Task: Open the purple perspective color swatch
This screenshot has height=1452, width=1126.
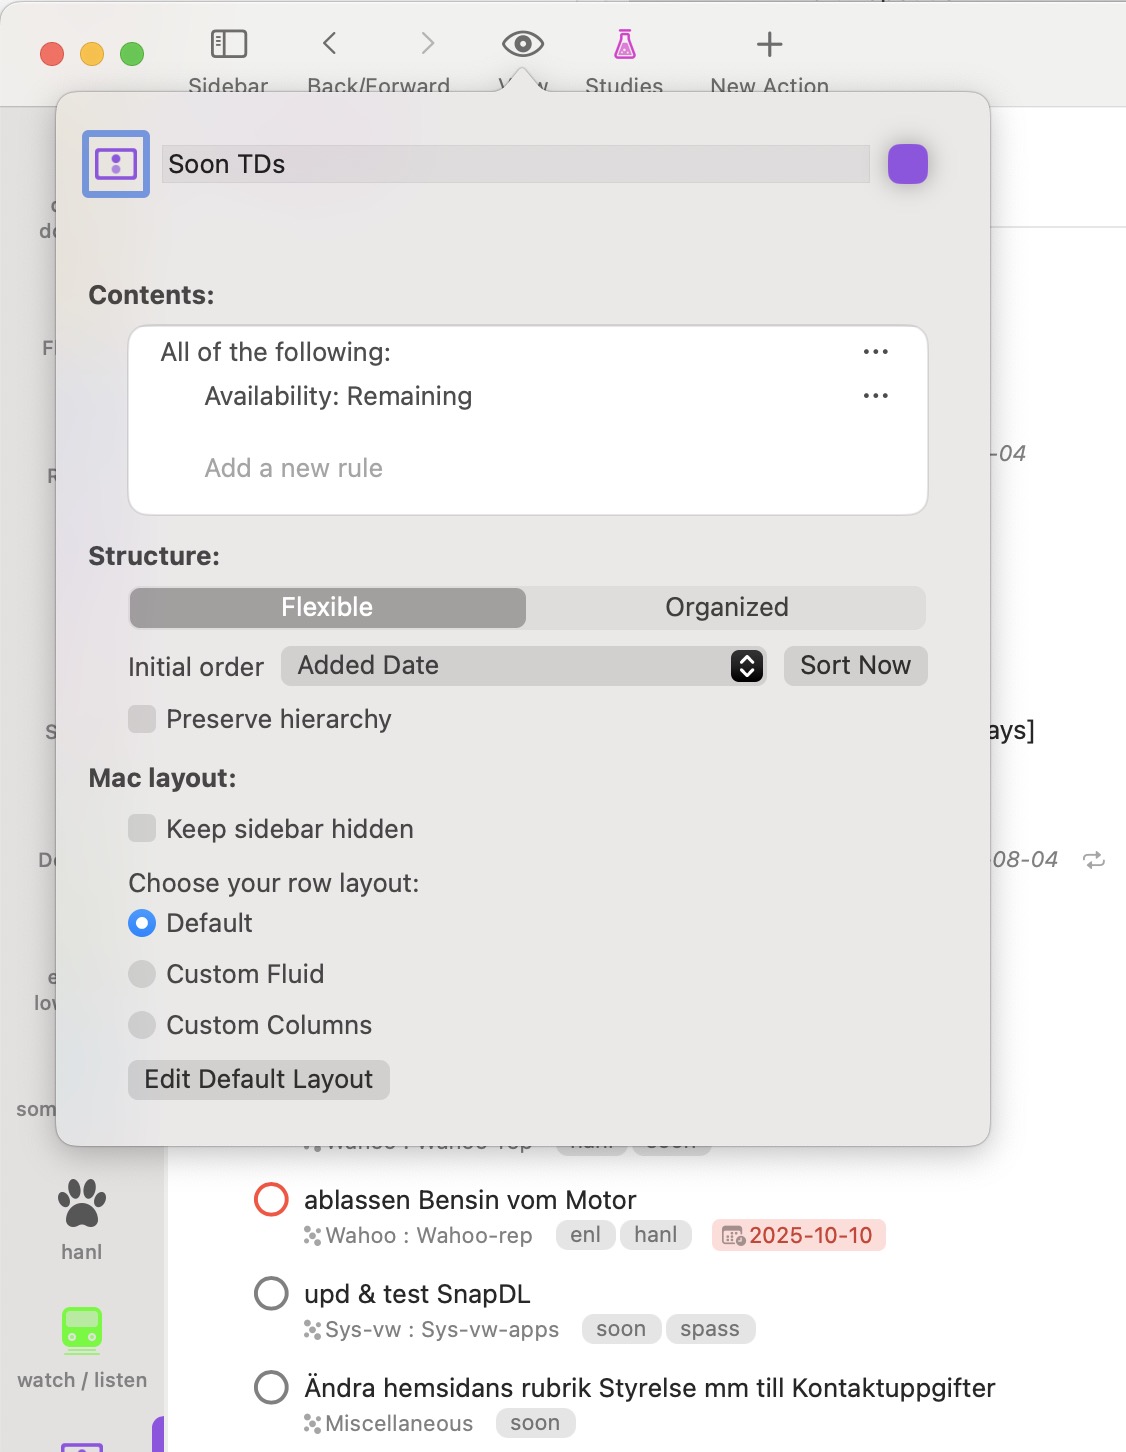Action: click(907, 164)
